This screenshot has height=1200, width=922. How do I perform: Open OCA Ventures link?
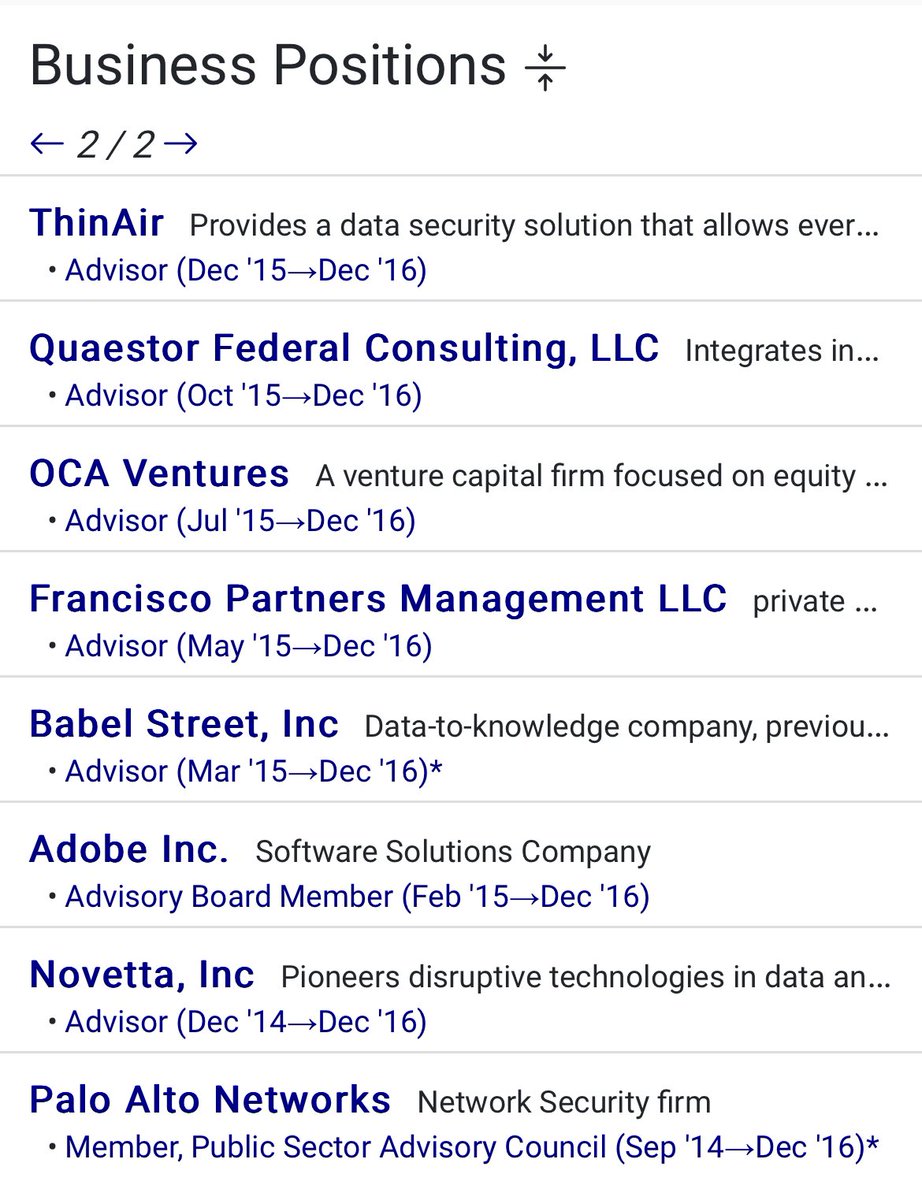(159, 473)
